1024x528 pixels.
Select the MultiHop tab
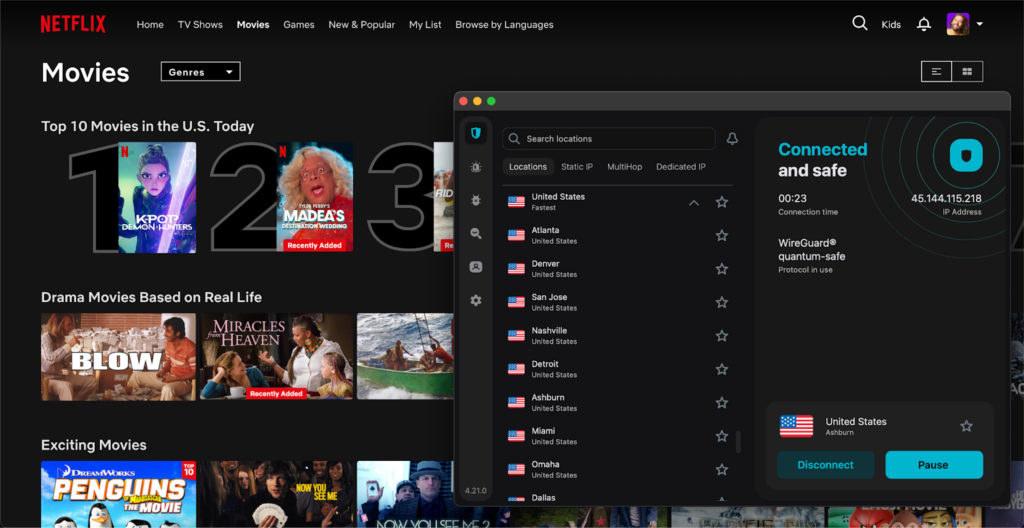coord(624,167)
